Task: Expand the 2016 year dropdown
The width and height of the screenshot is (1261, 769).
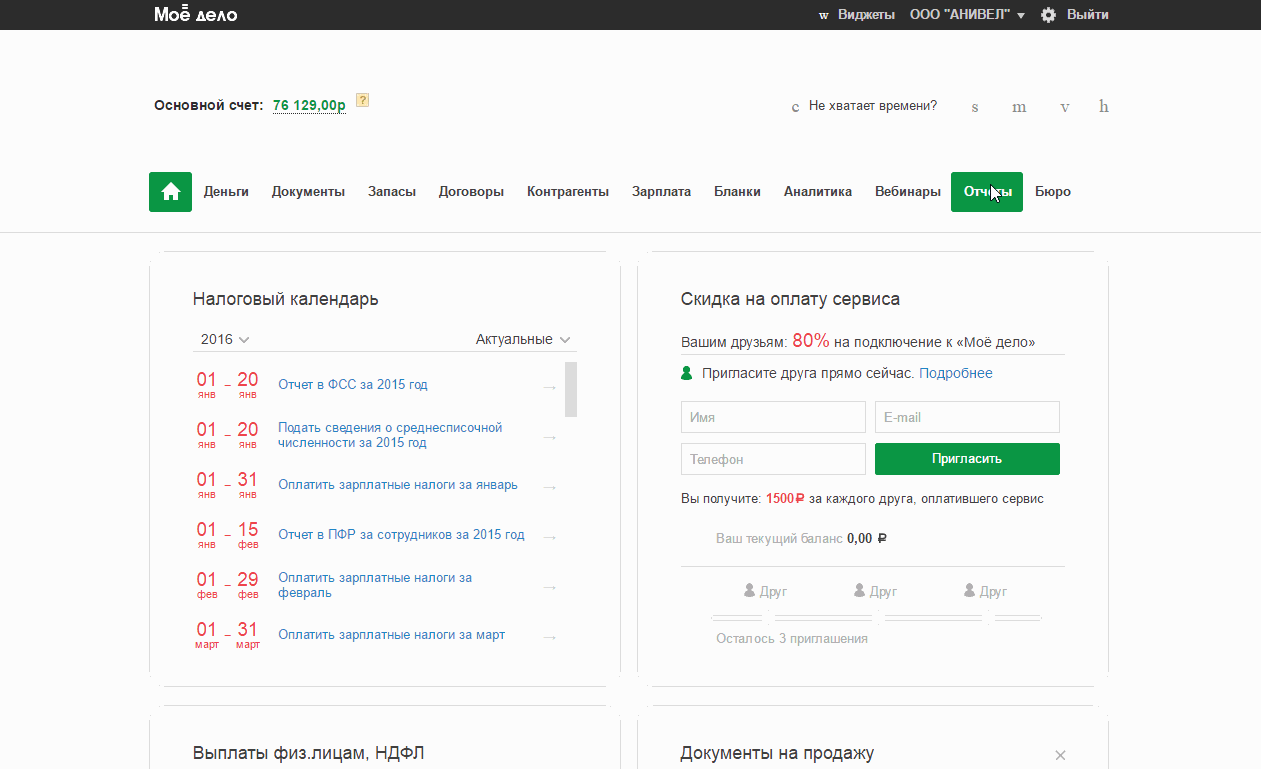Action: coord(225,339)
